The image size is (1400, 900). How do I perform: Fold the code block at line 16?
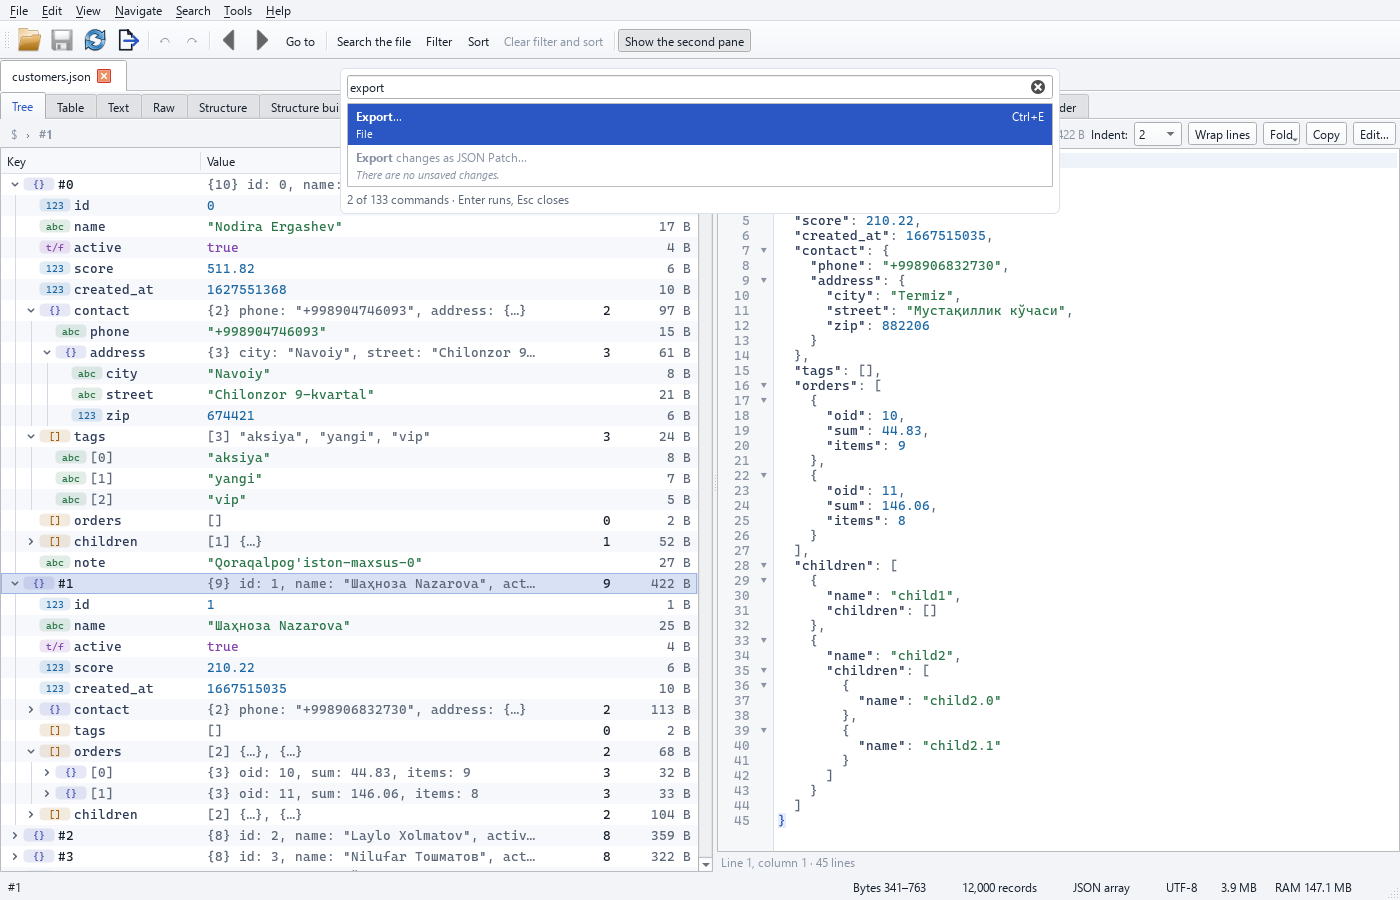[764, 386]
